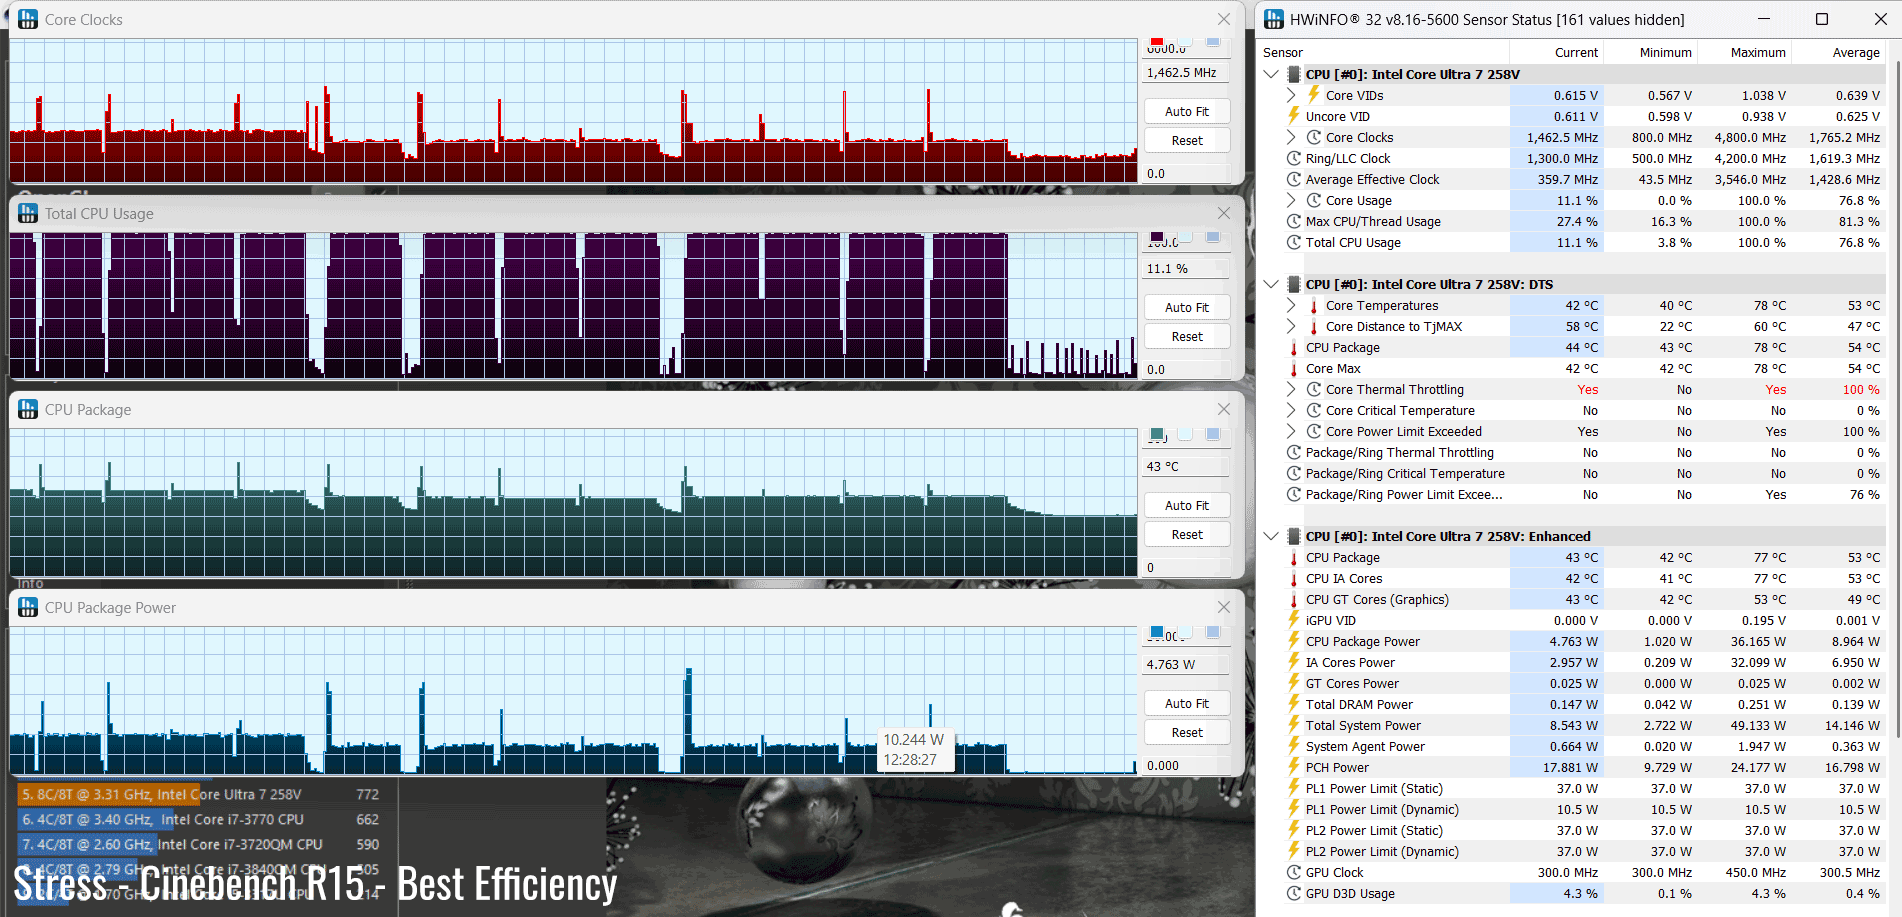The image size is (1902, 917).
Task: Collapse the Intel Core Ultra 7 258V: Enhanced group
Action: pyautogui.click(x=1271, y=536)
